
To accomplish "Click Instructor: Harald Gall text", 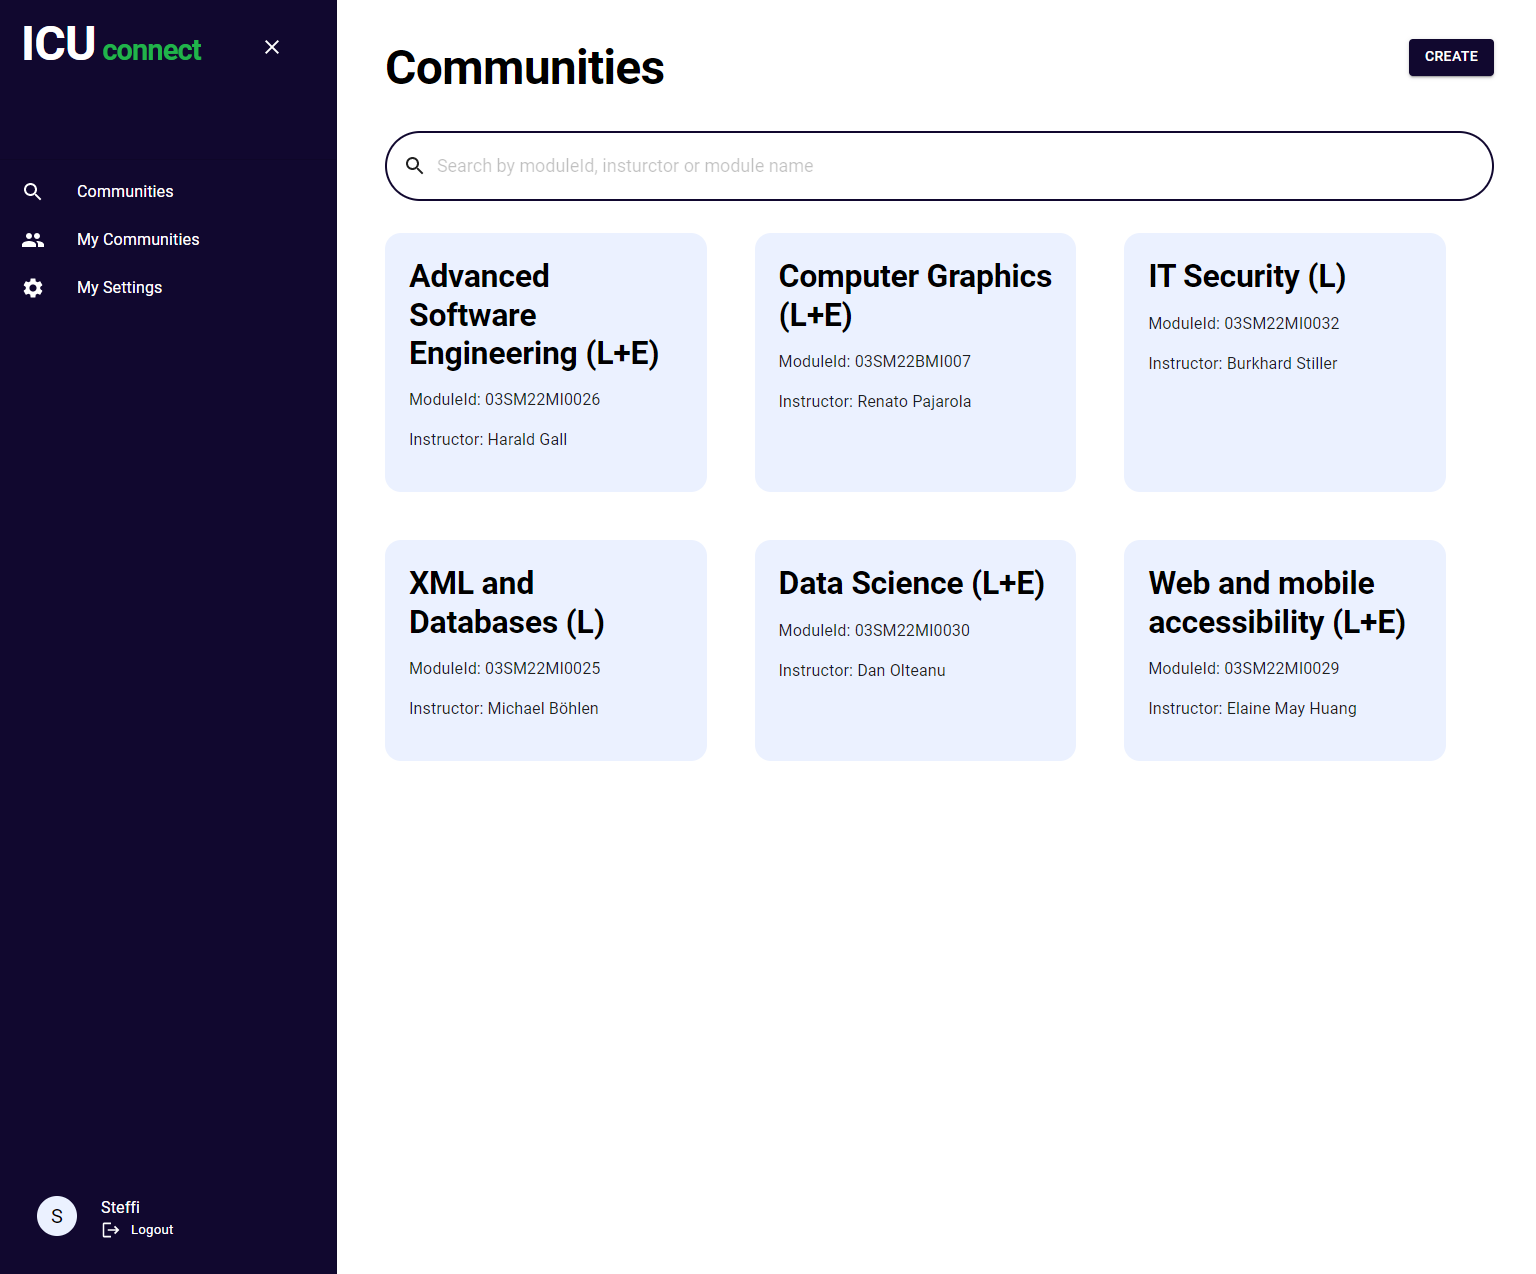I will click(x=488, y=439).
